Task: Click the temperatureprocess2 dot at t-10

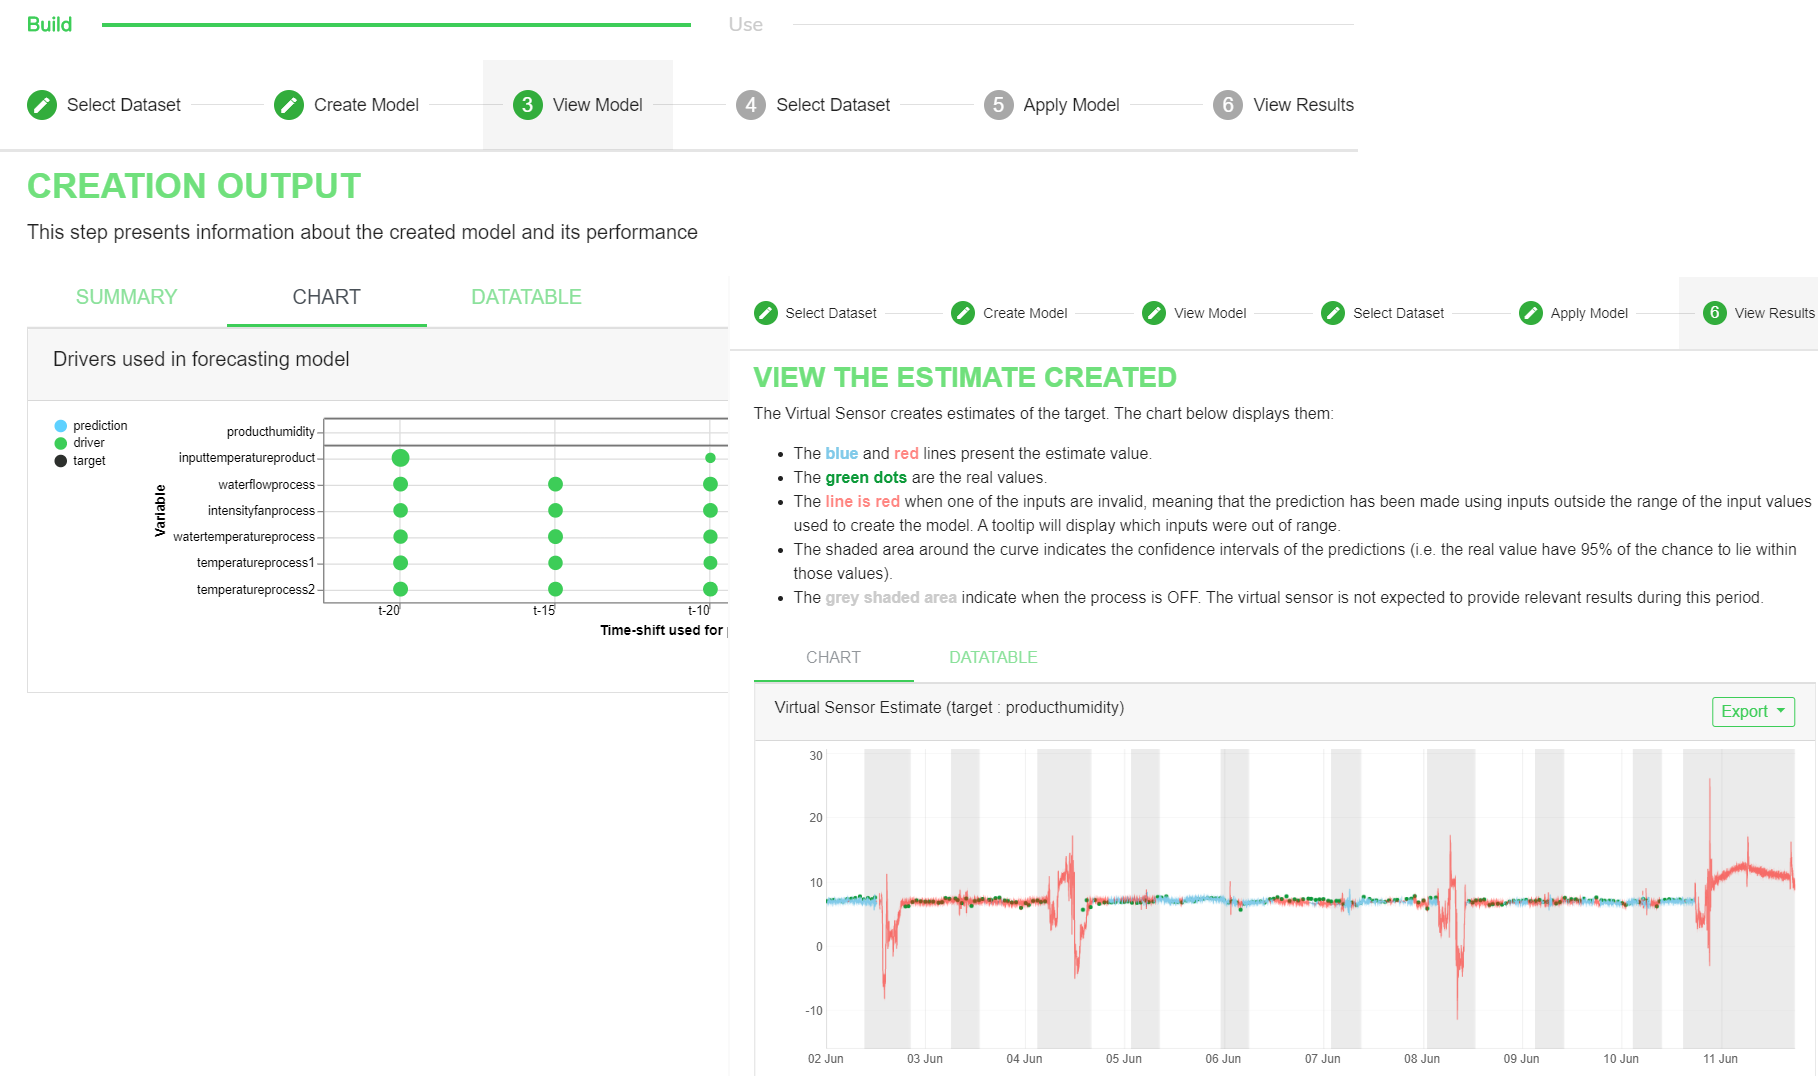Action: click(710, 589)
